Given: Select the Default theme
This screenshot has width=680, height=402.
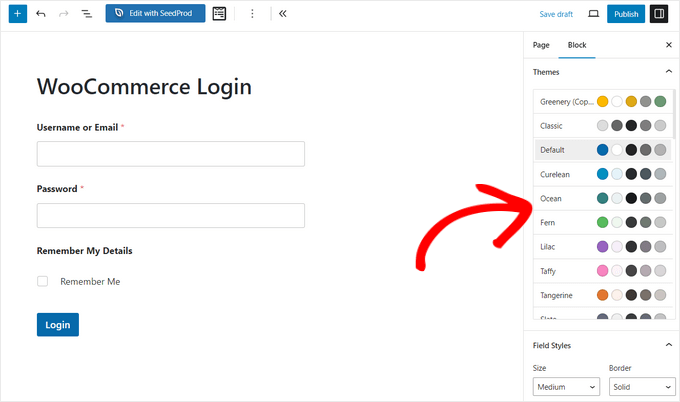Looking at the screenshot, I should coord(603,150).
